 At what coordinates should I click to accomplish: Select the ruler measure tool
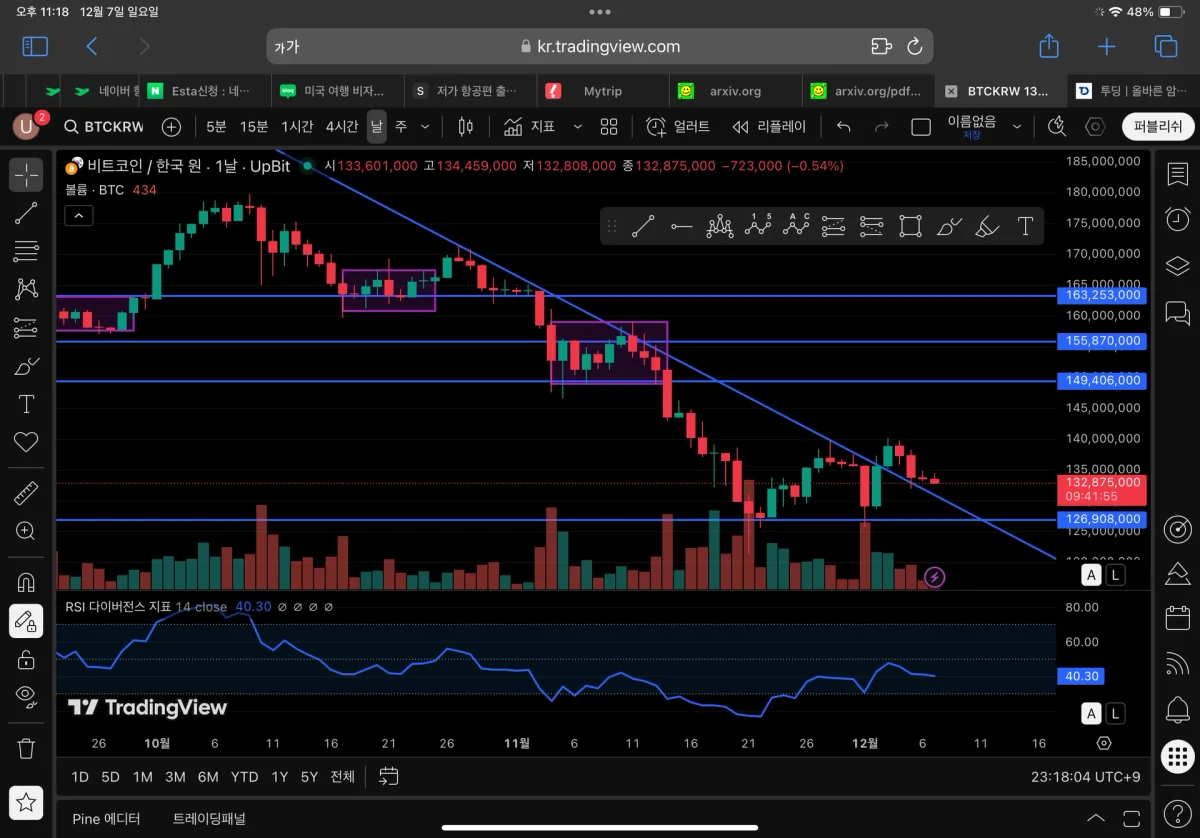(x=26, y=492)
